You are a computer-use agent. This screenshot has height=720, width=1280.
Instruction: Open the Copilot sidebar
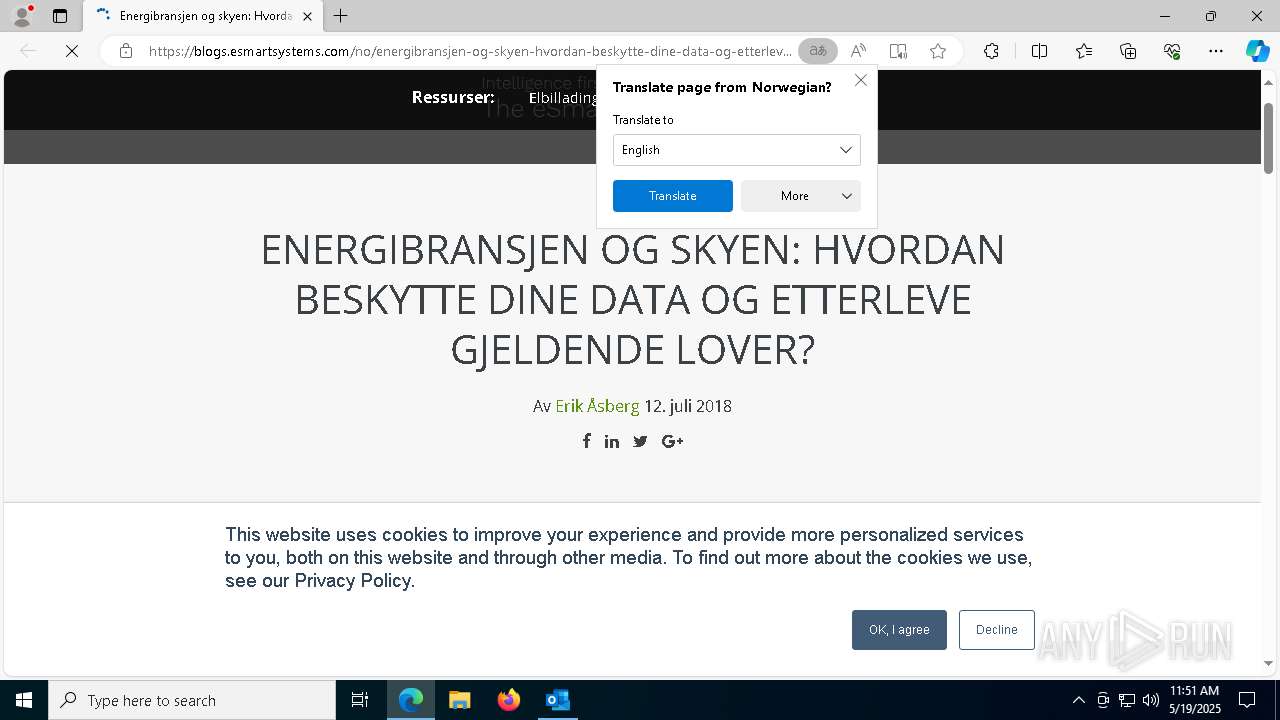[1257, 51]
